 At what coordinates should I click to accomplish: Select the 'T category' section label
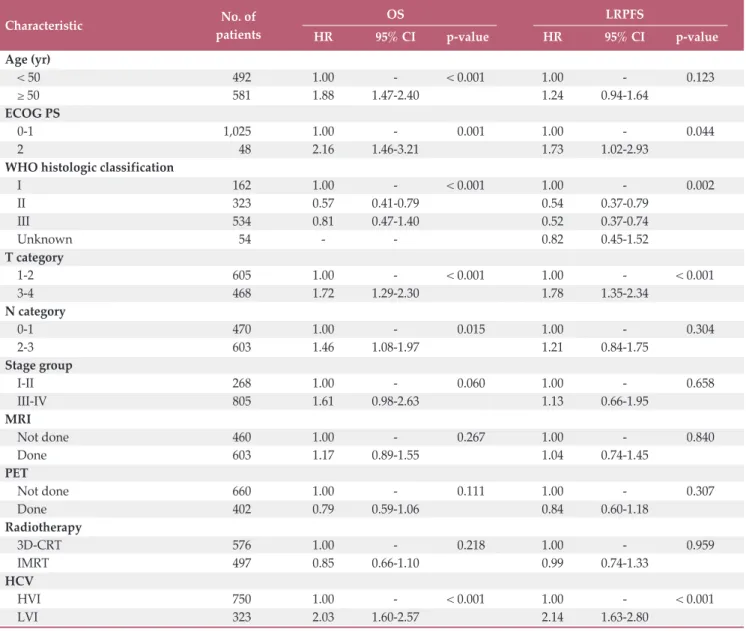(x=34, y=257)
